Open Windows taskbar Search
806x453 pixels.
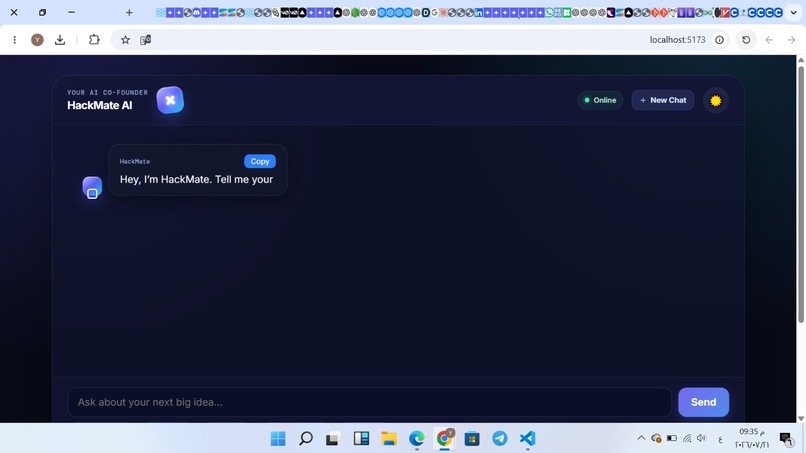click(306, 439)
